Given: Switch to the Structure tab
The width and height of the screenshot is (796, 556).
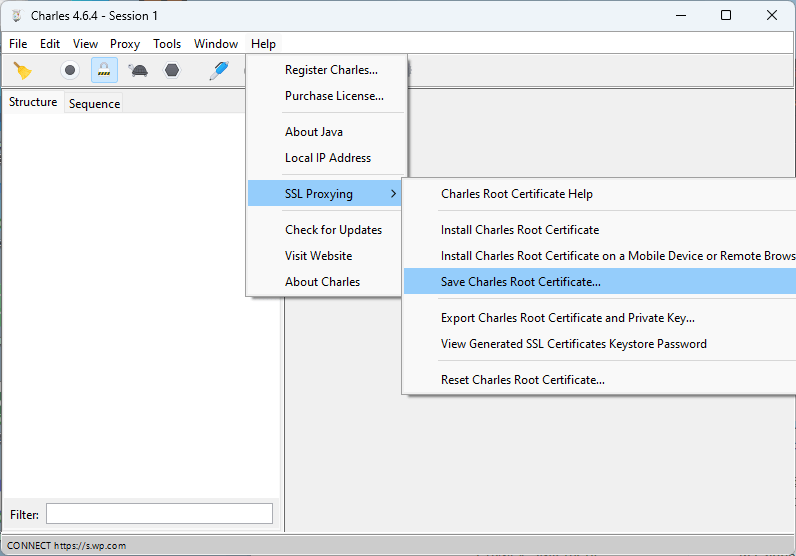Looking at the screenshot, I should 33,102.
